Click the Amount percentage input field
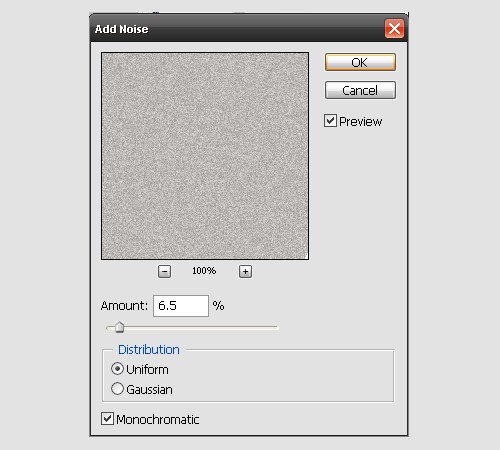Viewport: 500px width, 450px height. click(x=181, y=306)
